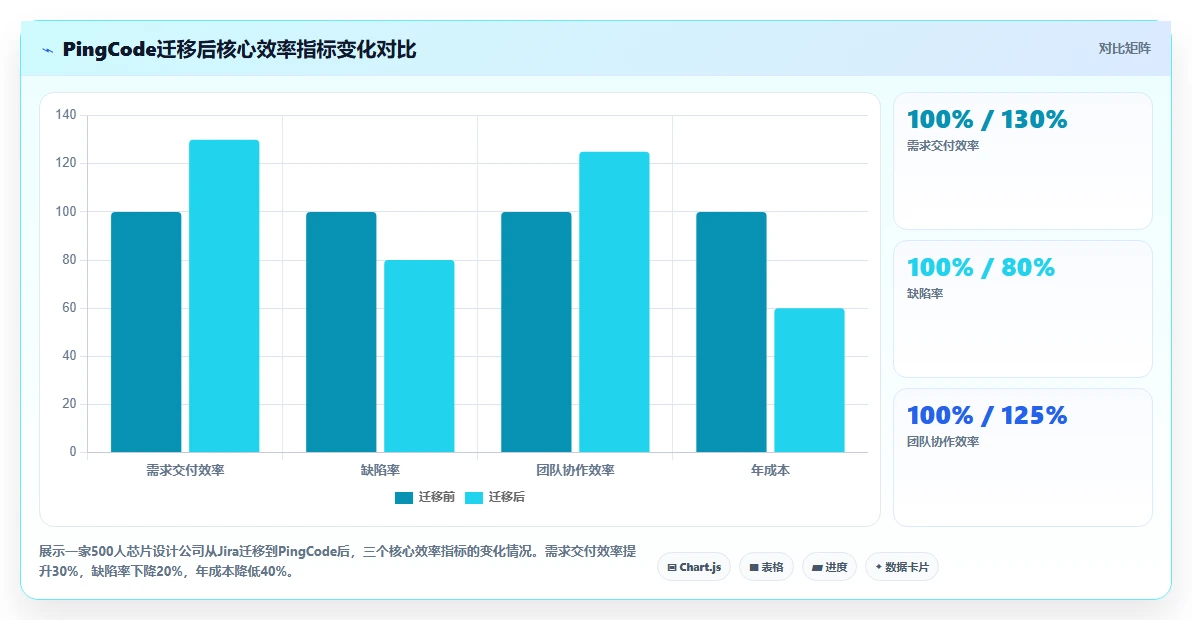Click the light cyan 迁移后 legend swatch
Viewport: 1192px width, 620px height.
click(474, 498)
